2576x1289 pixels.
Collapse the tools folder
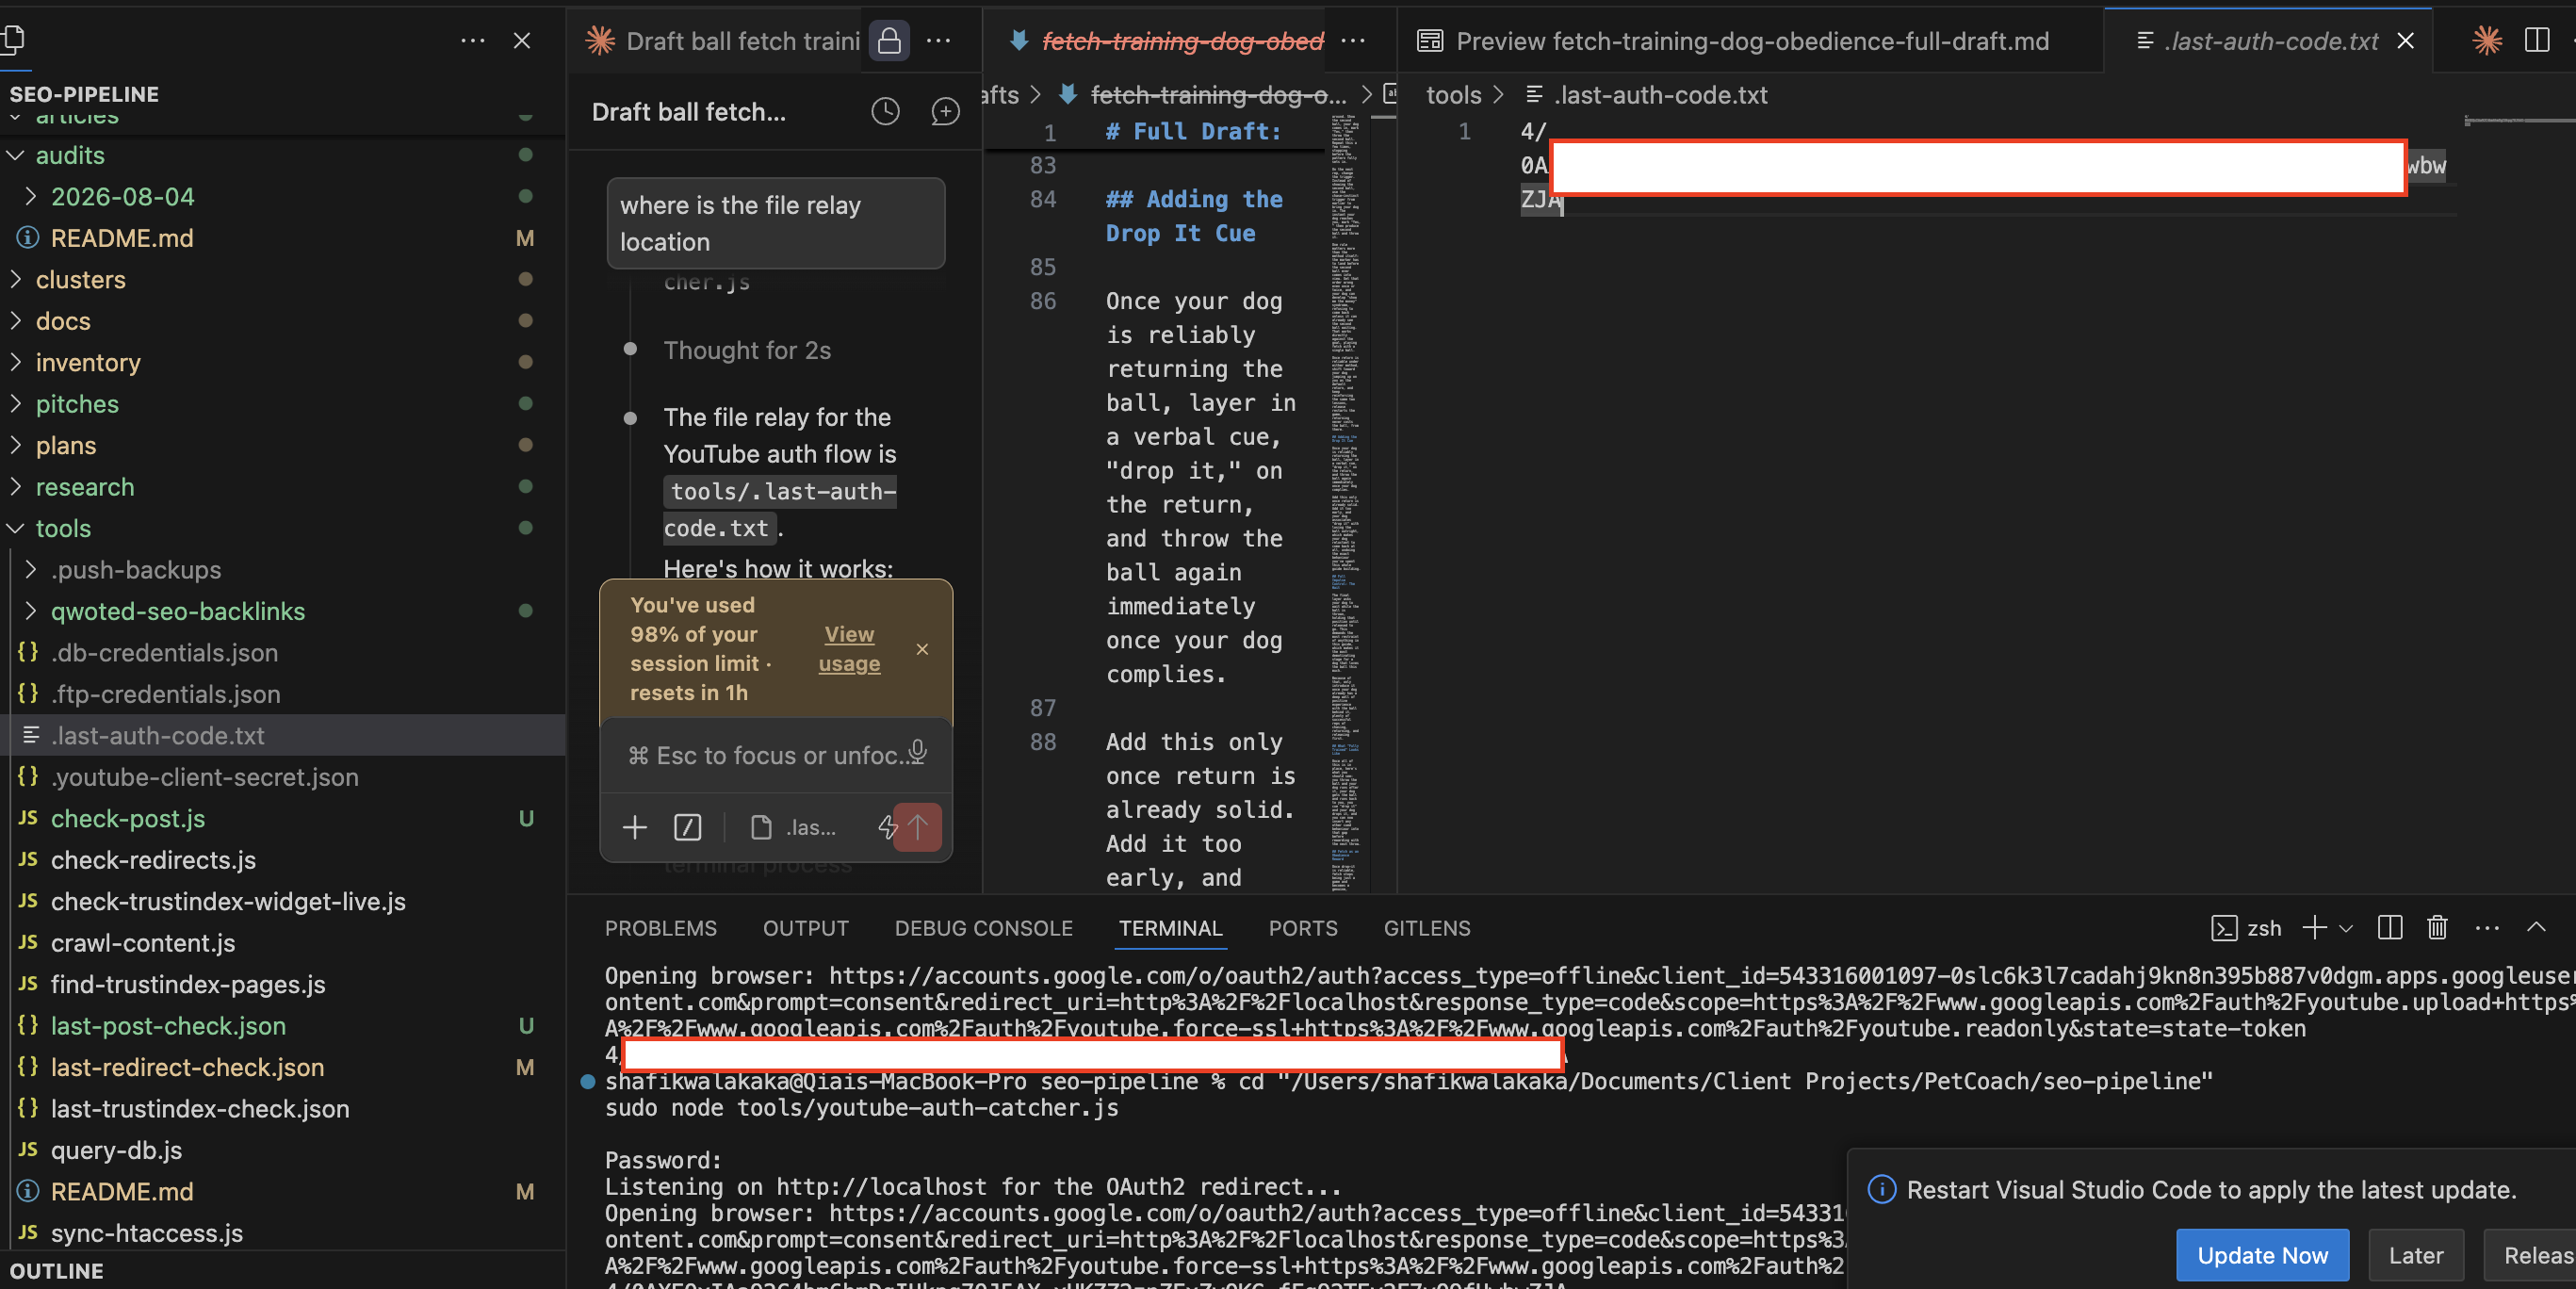[x=16, y=528]
